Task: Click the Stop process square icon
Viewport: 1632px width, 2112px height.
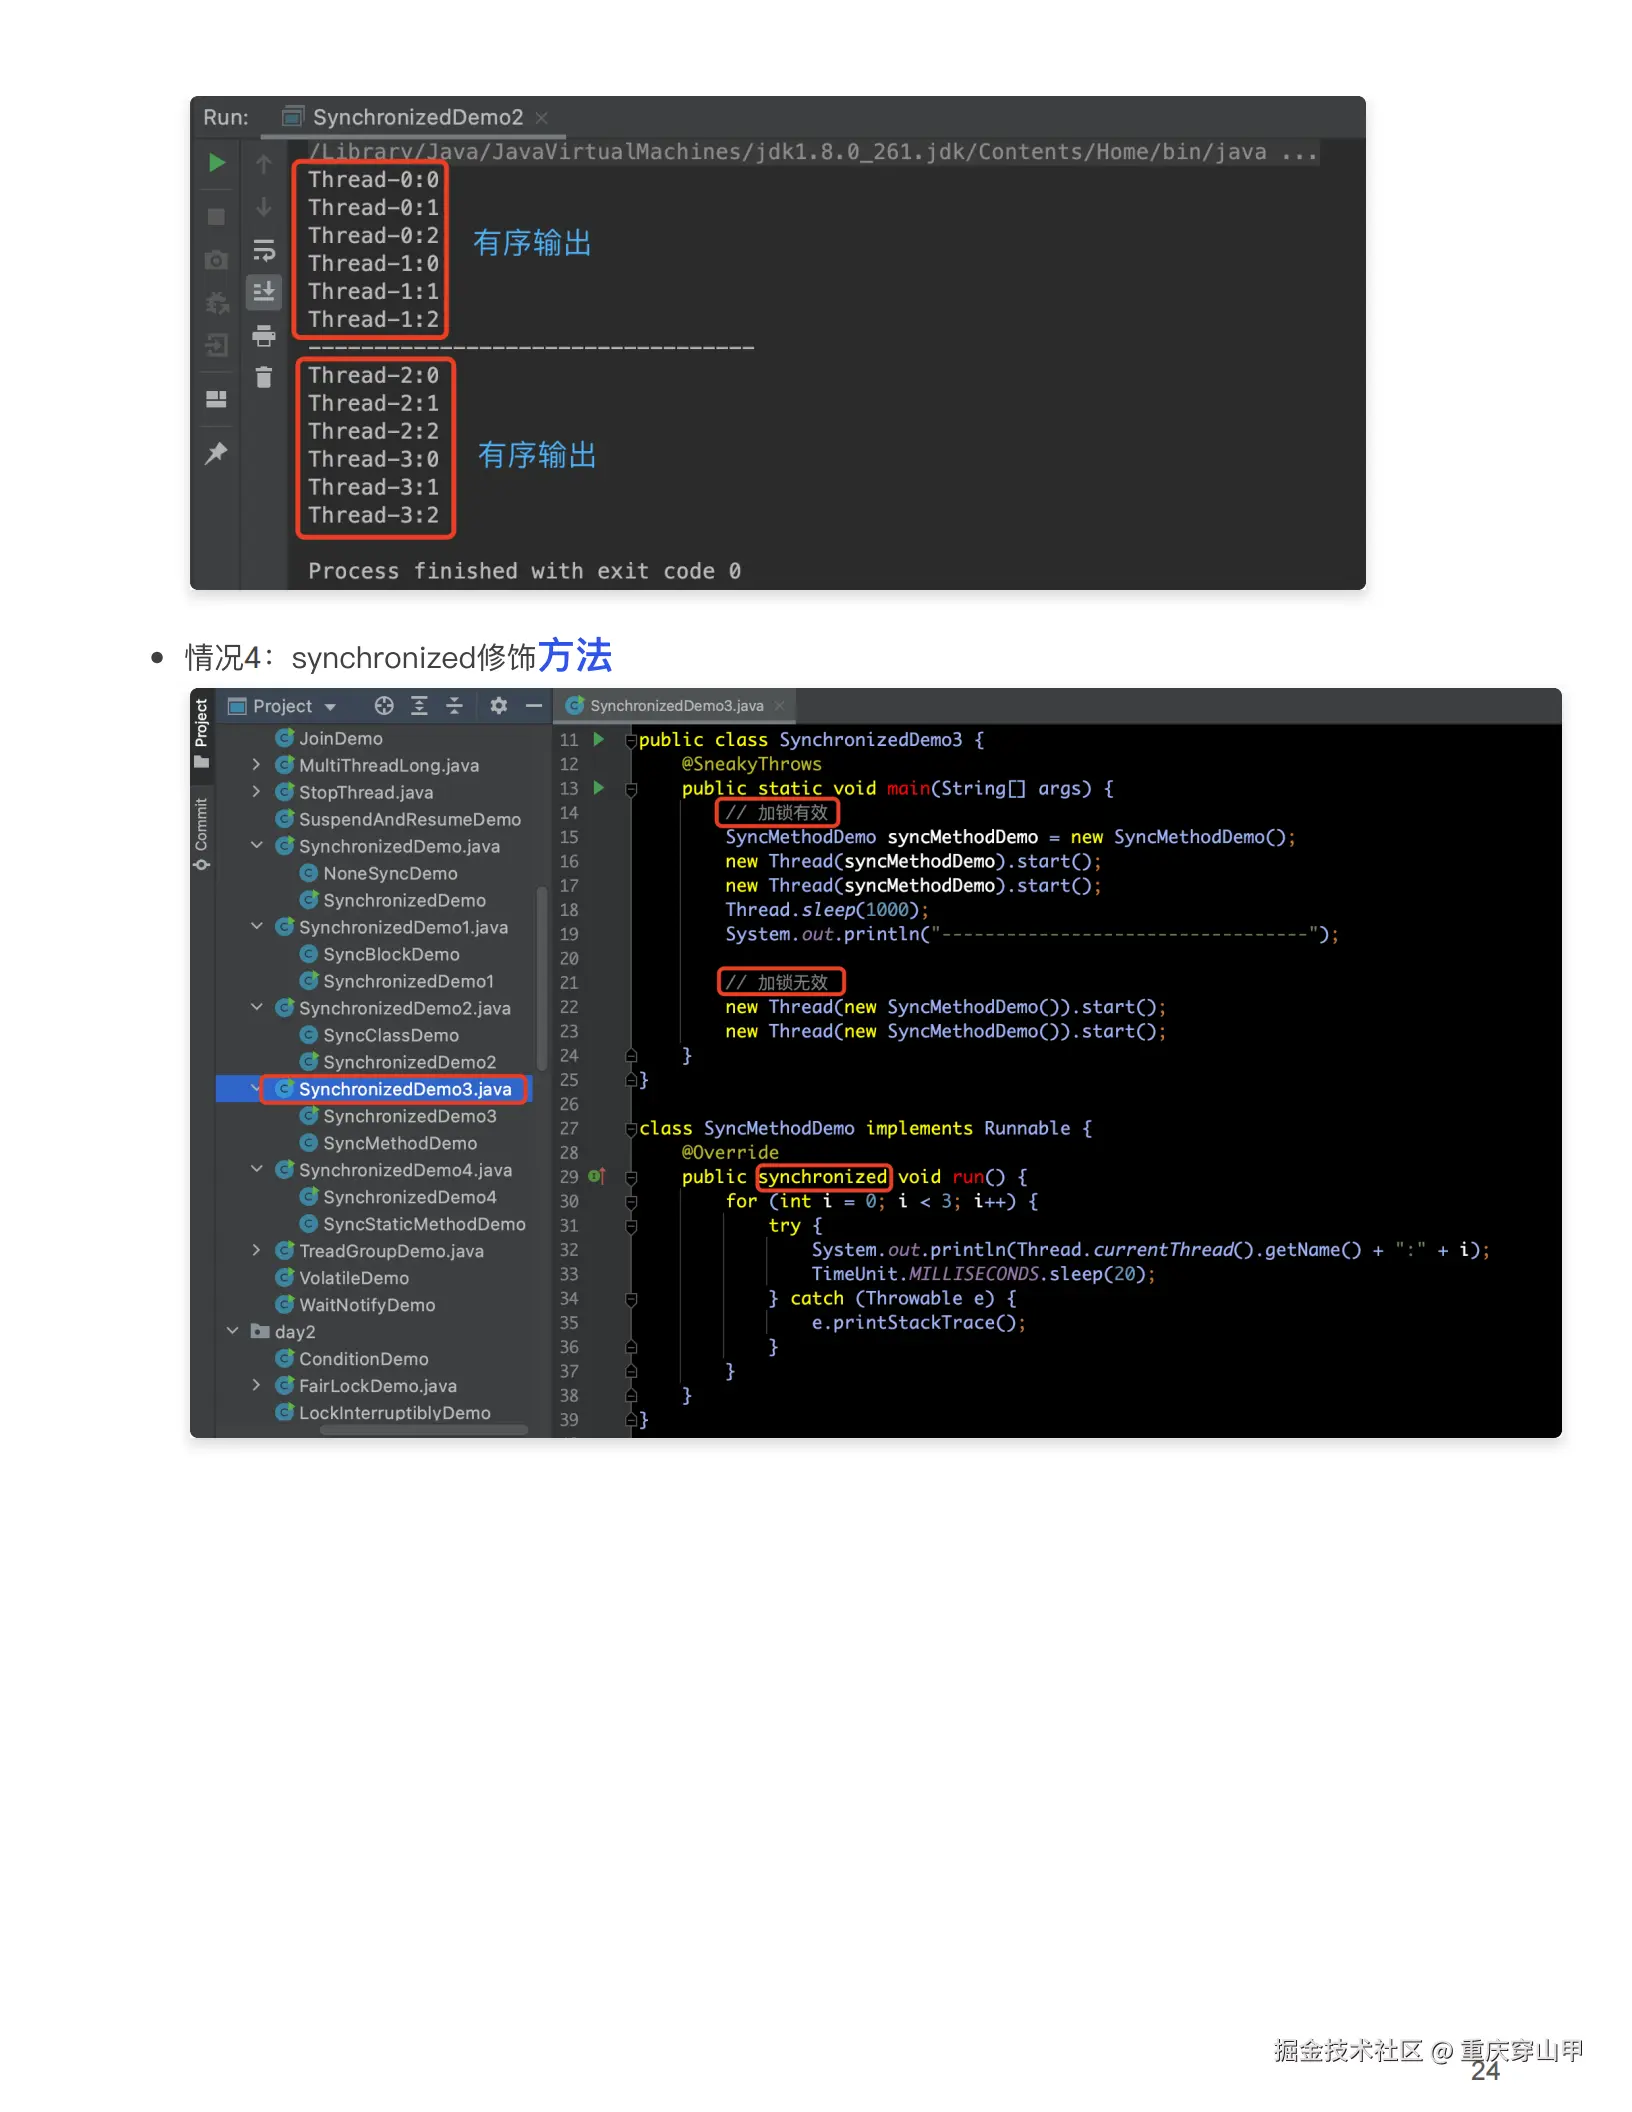Action: [x=216, y=216]
